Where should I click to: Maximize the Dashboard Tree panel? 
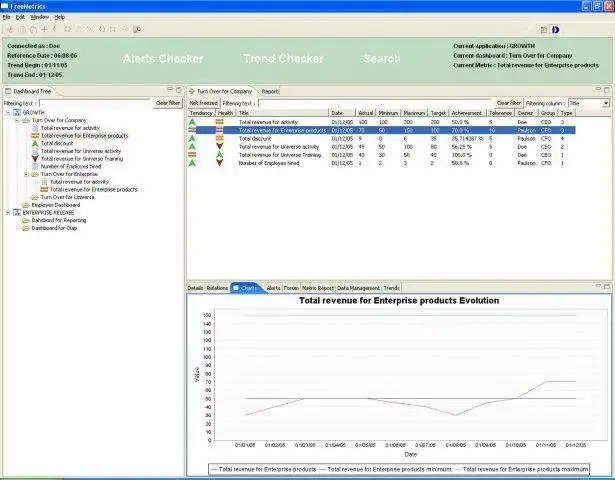178,90
